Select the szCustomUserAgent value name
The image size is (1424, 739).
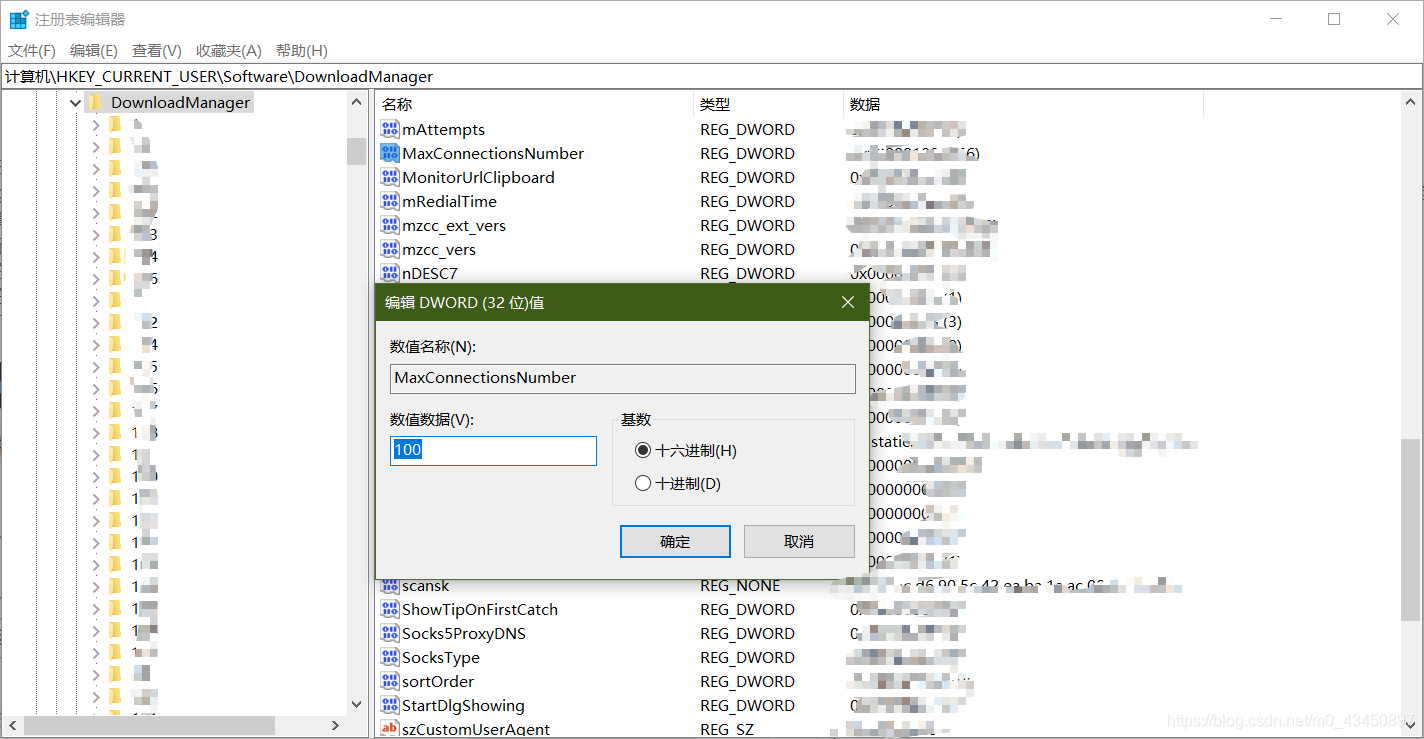click(x=476, y=729)
